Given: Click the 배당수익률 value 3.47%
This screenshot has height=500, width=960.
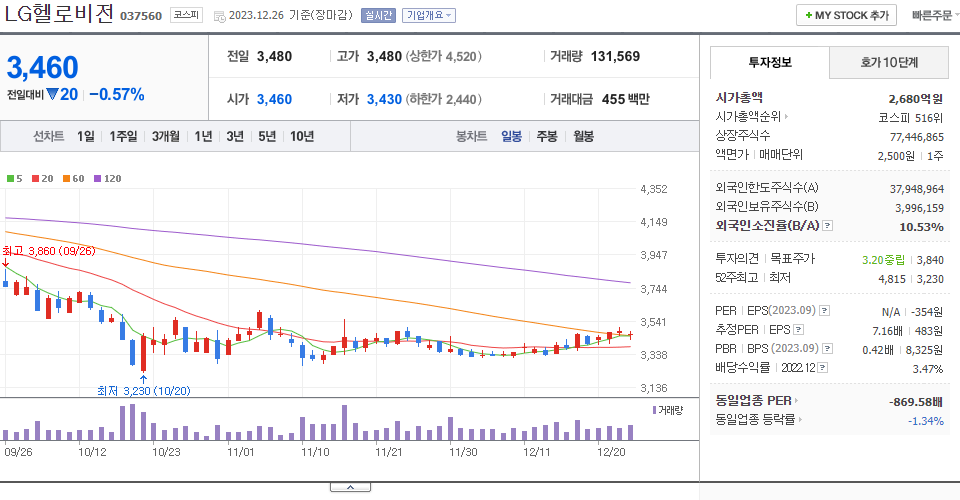Looking at the screenshot, I should click(928, 369).
